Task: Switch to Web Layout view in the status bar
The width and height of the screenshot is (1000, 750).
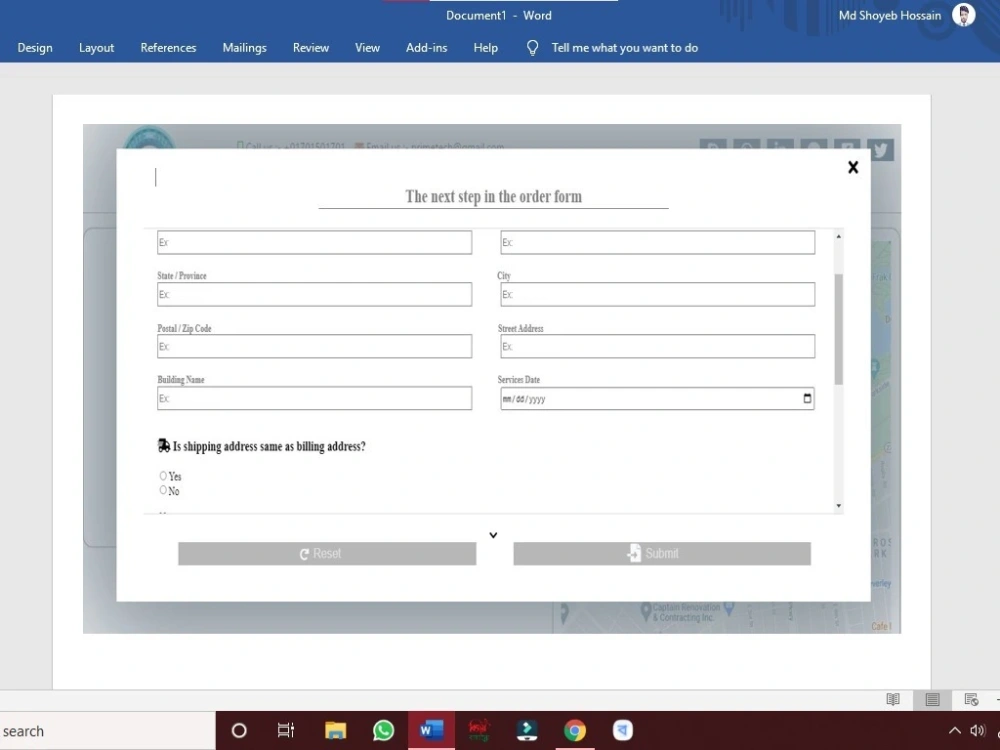Action: (971, 700)
